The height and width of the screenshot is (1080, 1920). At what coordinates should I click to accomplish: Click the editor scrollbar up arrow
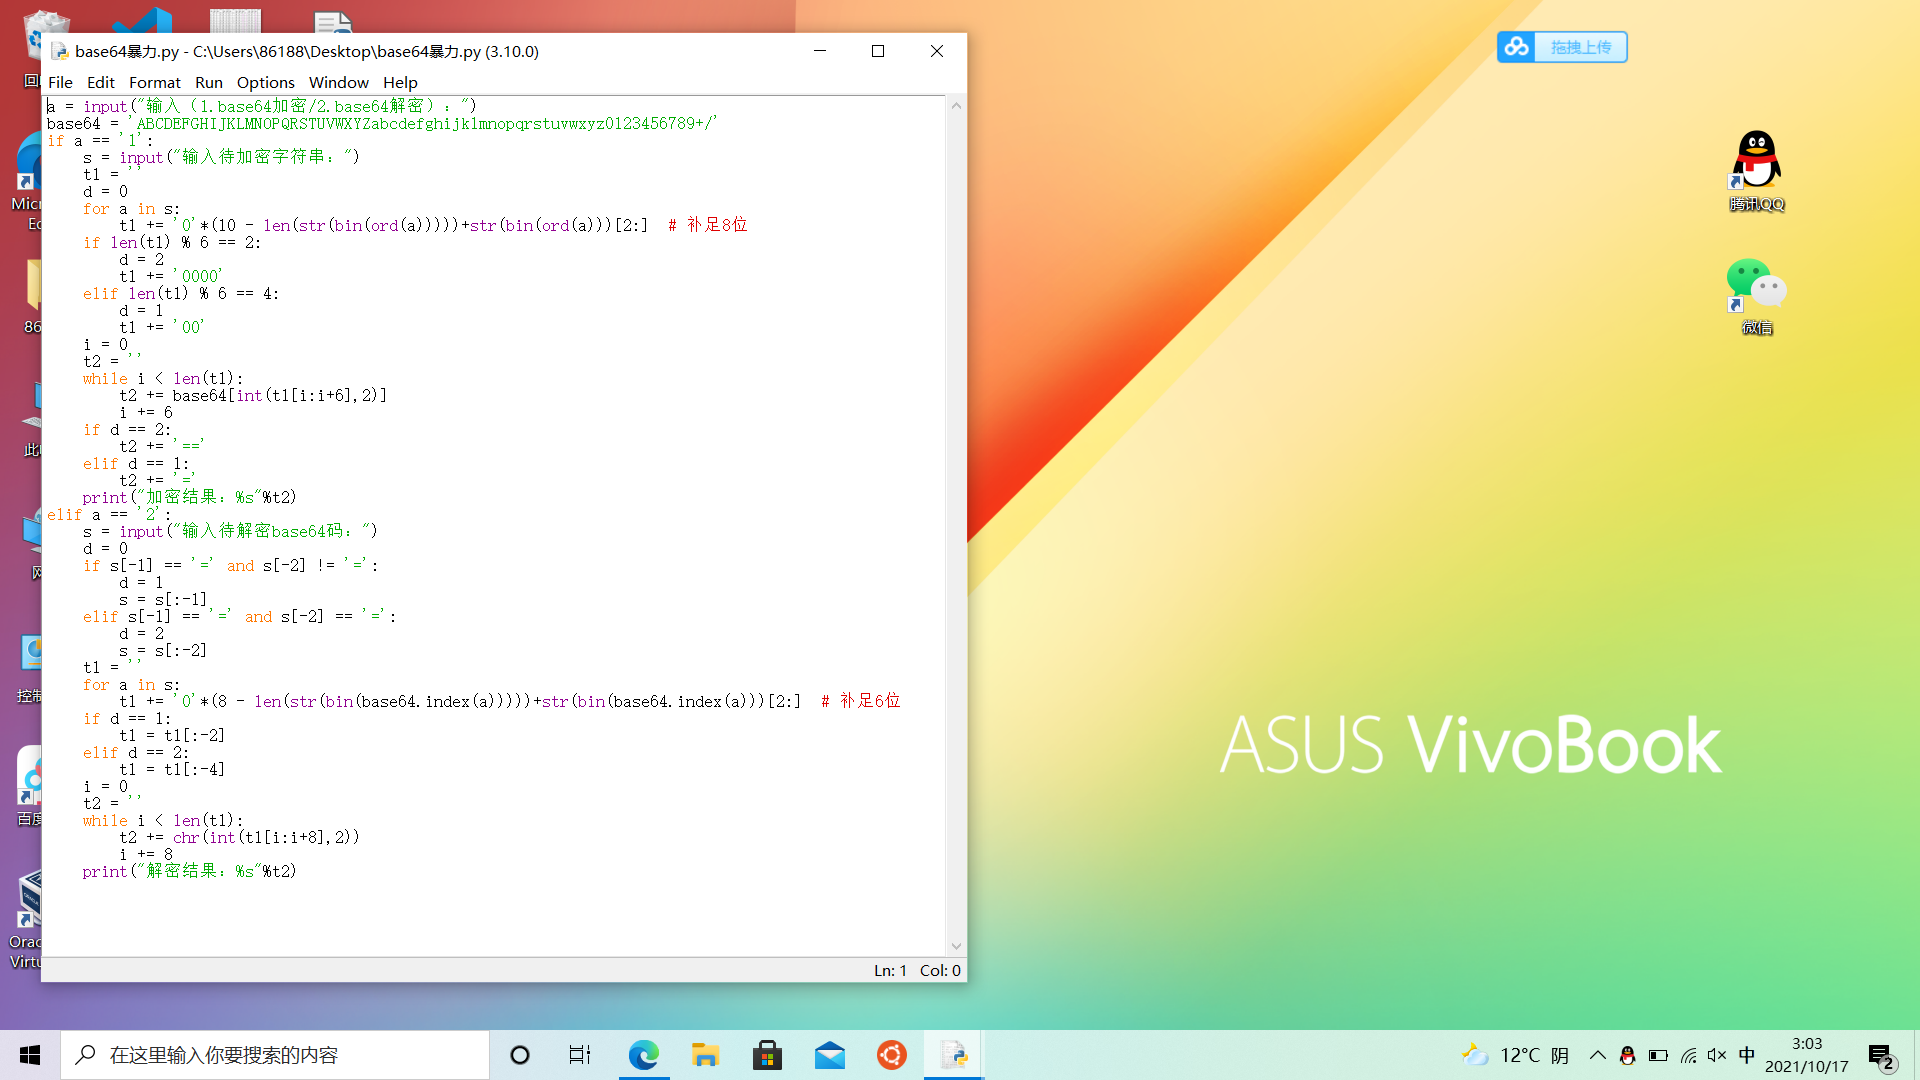(x=956, y=106)
